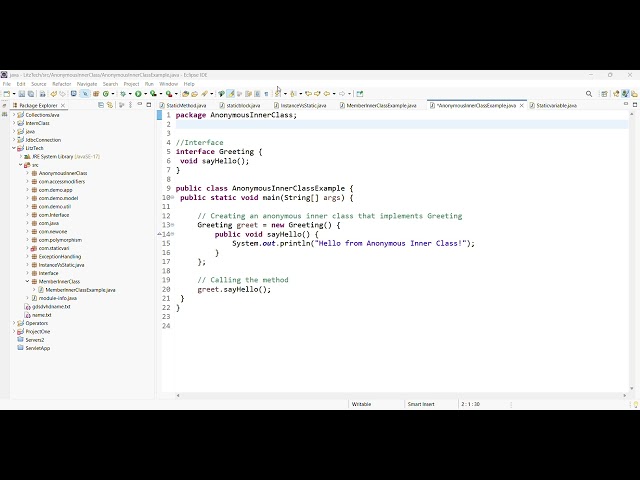The image size is (640, 480).
Task: Open dropdown arrow next to Run button
Action: coord(146,94)
